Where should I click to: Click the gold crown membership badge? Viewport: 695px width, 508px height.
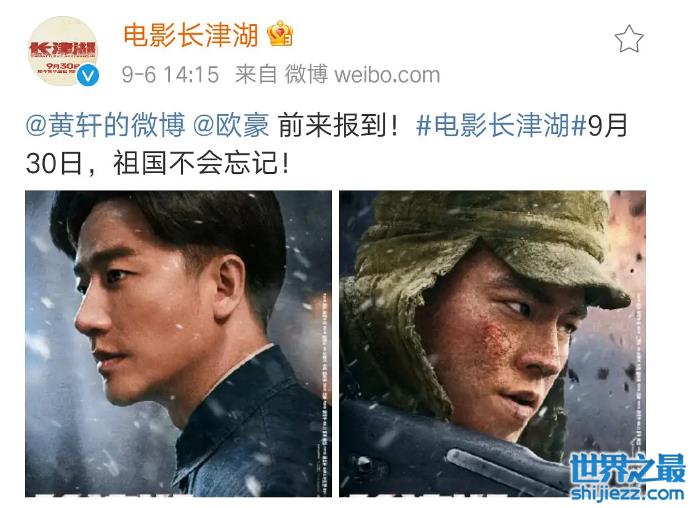coord(280,34)
